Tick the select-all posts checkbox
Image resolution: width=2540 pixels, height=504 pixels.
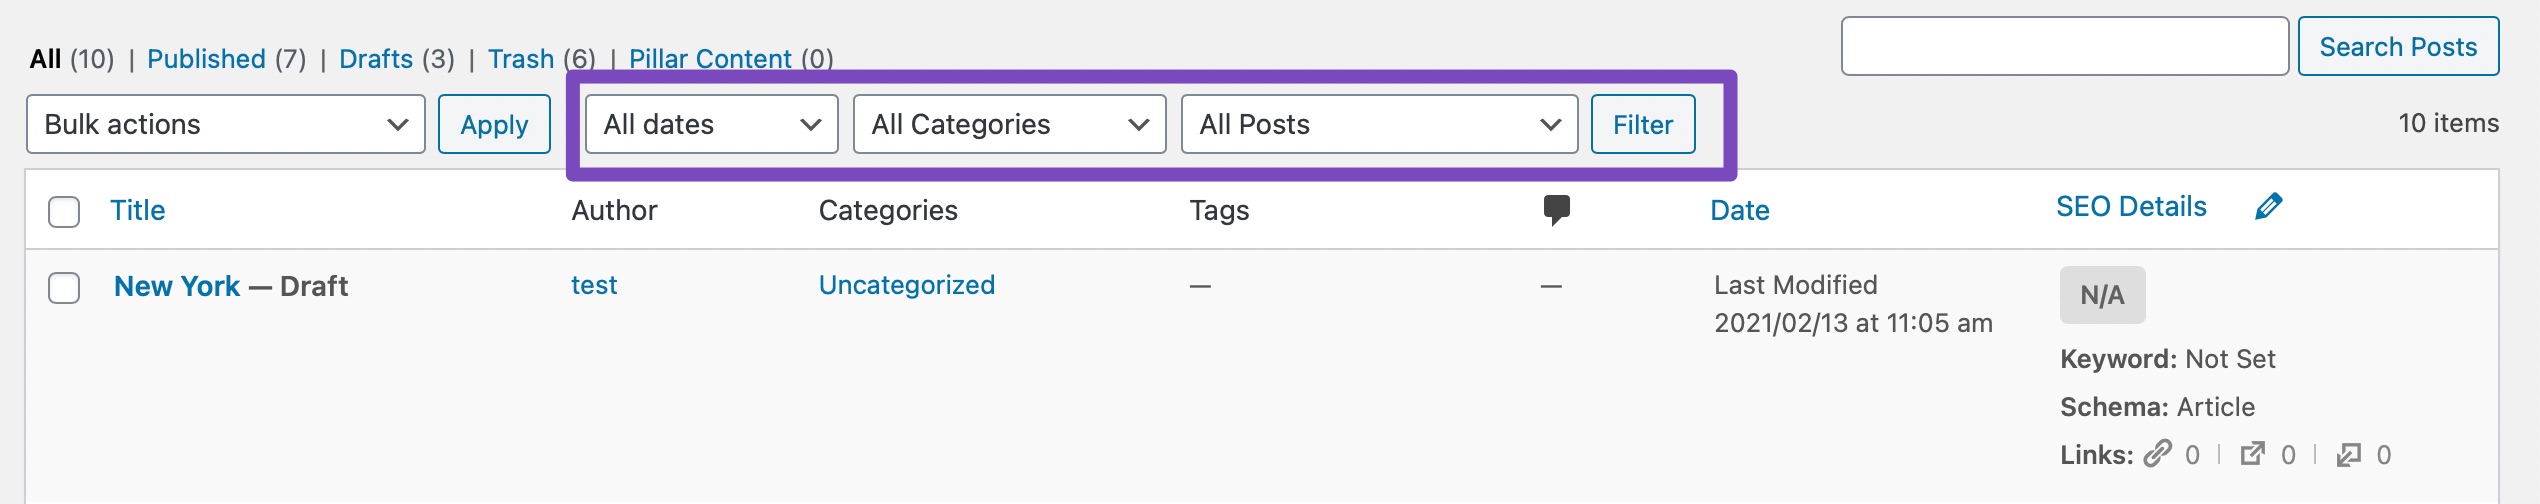pyautogui.click(x=64, y=211)
